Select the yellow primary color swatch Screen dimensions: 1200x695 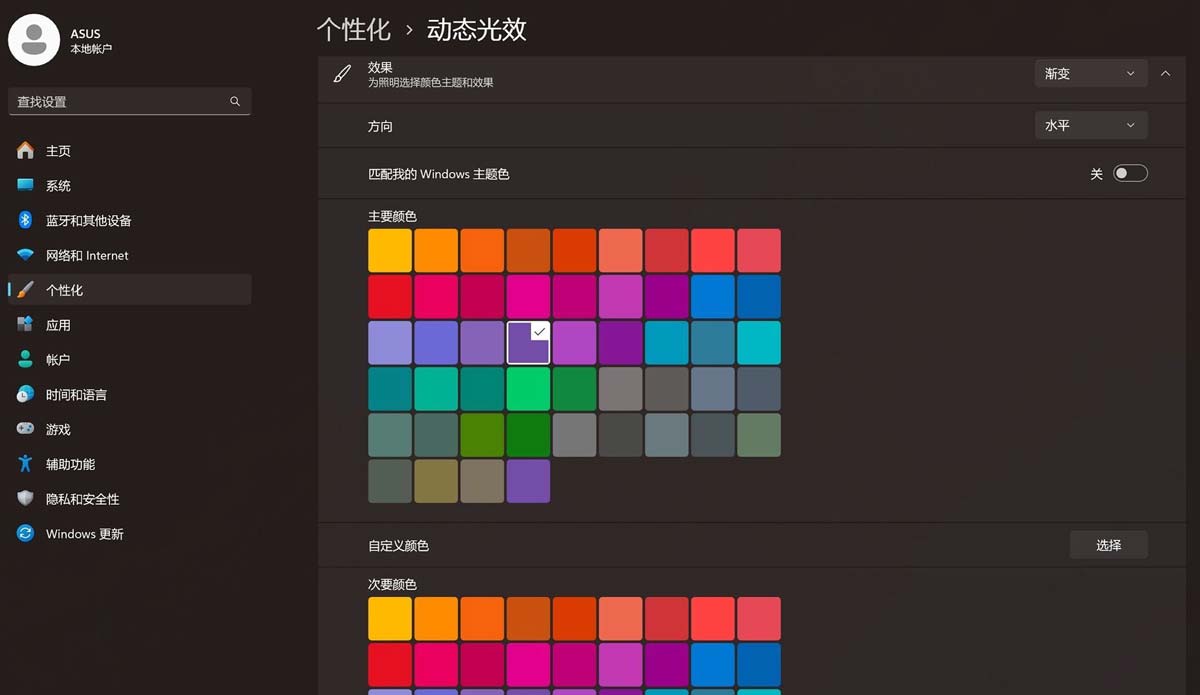tap(389, 250)
